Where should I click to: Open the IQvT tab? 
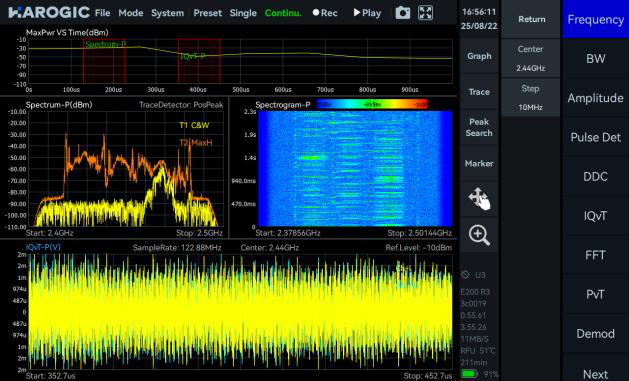tap(595, 216)
